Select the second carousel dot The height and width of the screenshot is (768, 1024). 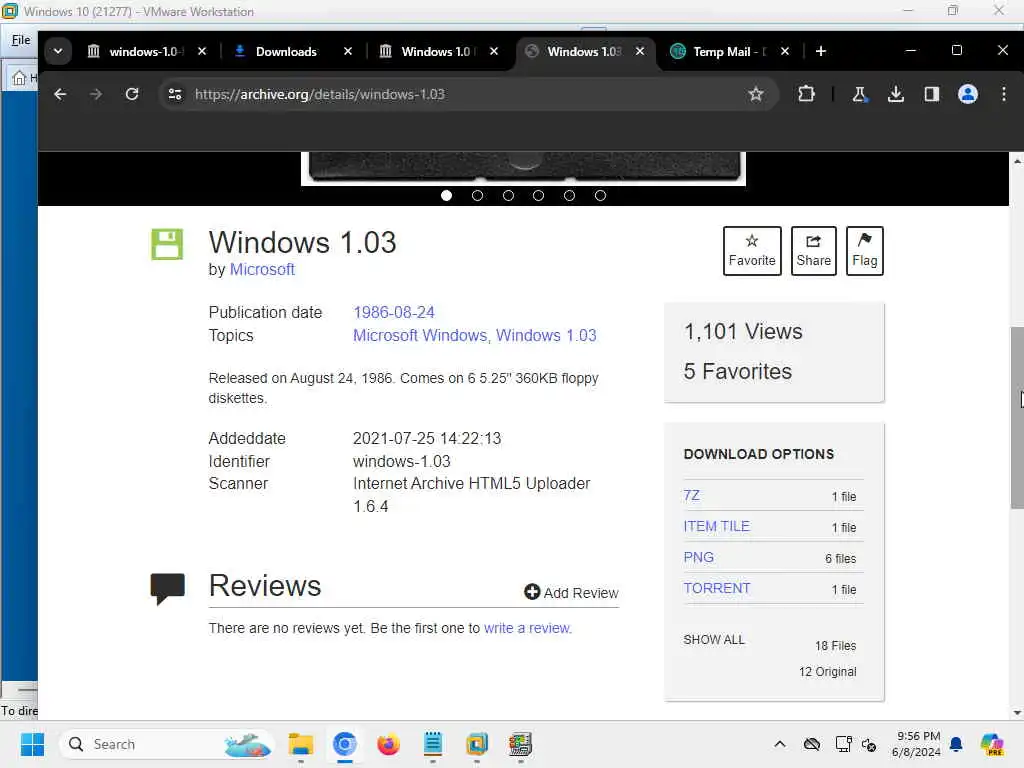click(x=477, y=195)
